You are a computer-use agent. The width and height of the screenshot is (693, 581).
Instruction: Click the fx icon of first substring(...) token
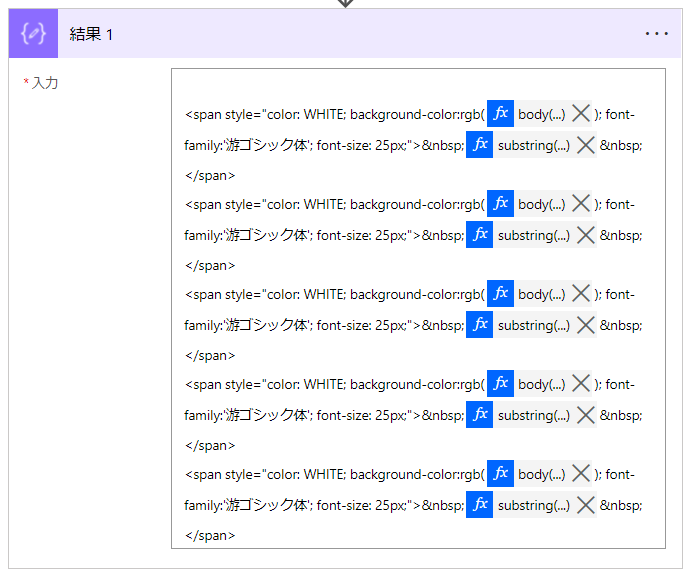pos(480,144)
